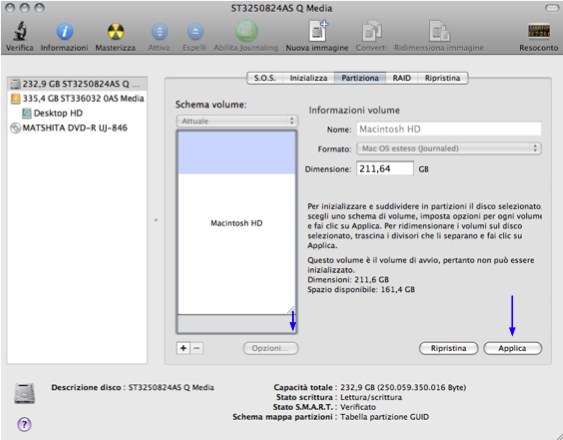The height and width of the screenshot is (440, 563).
Task: Click the Attiva mount toolbar icon
Action: (159, 32)
